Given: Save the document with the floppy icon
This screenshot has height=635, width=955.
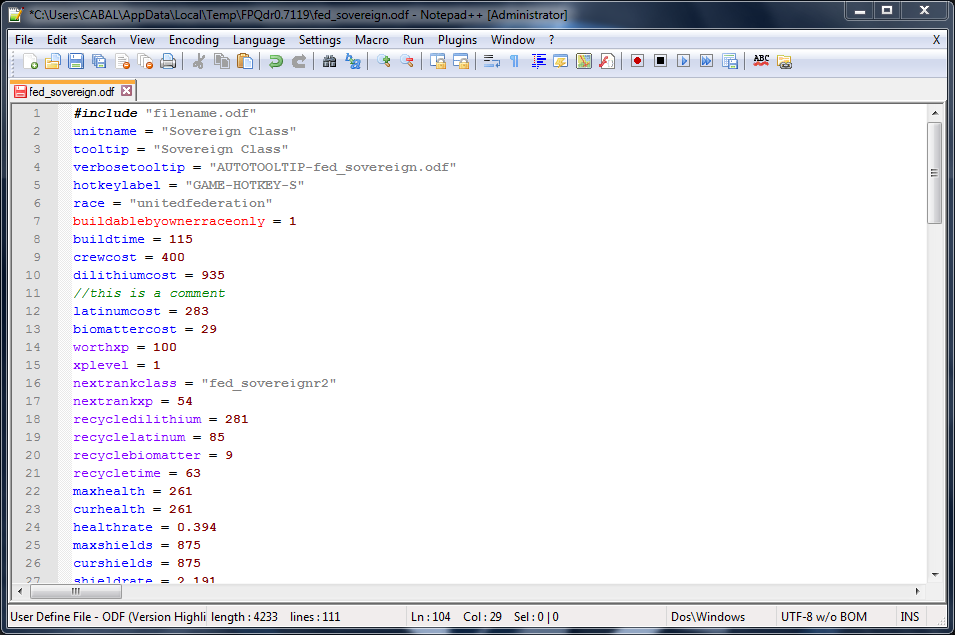Looking at the screenshot, I should click(76, 61).
